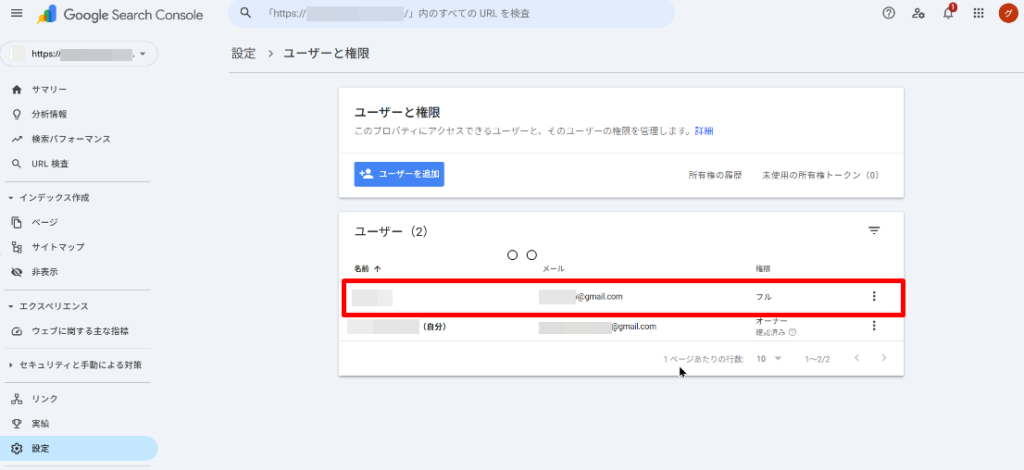
Task: Click the search magnifier icon in URL bar
Action: 246,13
